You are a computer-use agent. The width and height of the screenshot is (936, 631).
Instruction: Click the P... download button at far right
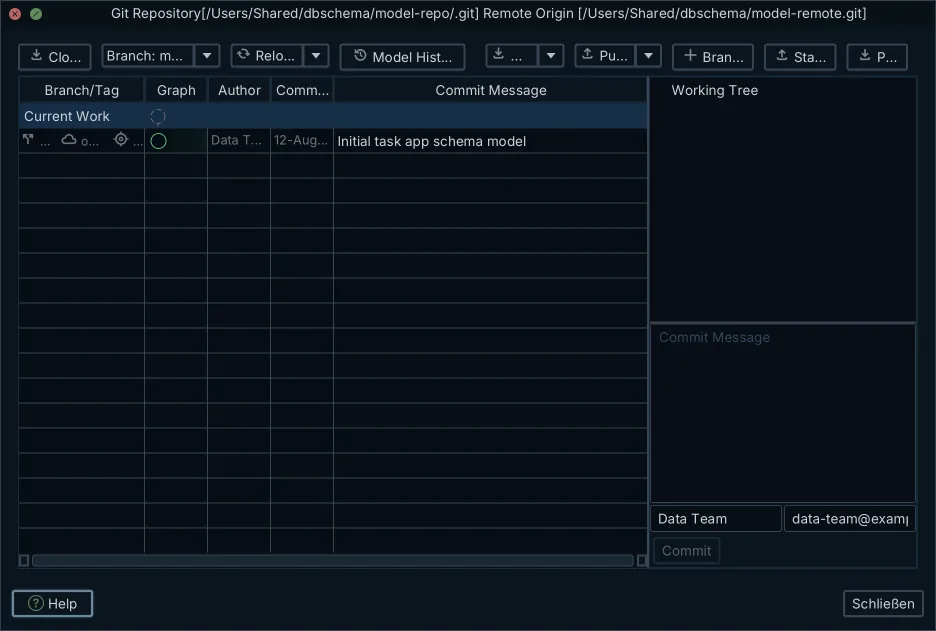click(x=877, y=57)
